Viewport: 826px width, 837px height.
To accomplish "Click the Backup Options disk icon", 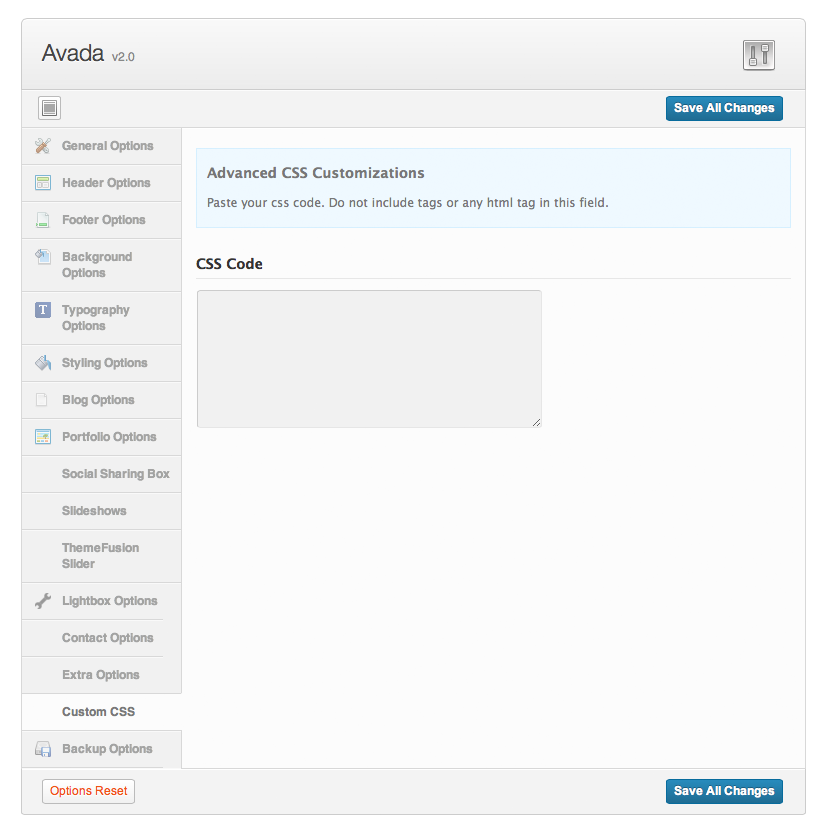I will 43,749.
